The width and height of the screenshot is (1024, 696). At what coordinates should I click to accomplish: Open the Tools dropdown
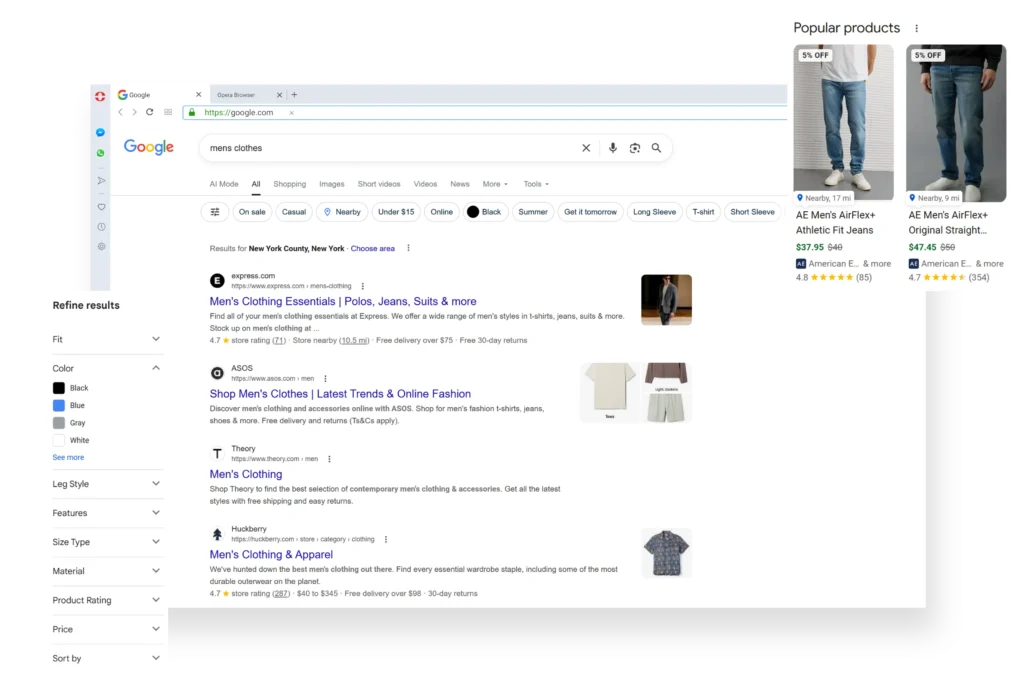click(536, 184)
